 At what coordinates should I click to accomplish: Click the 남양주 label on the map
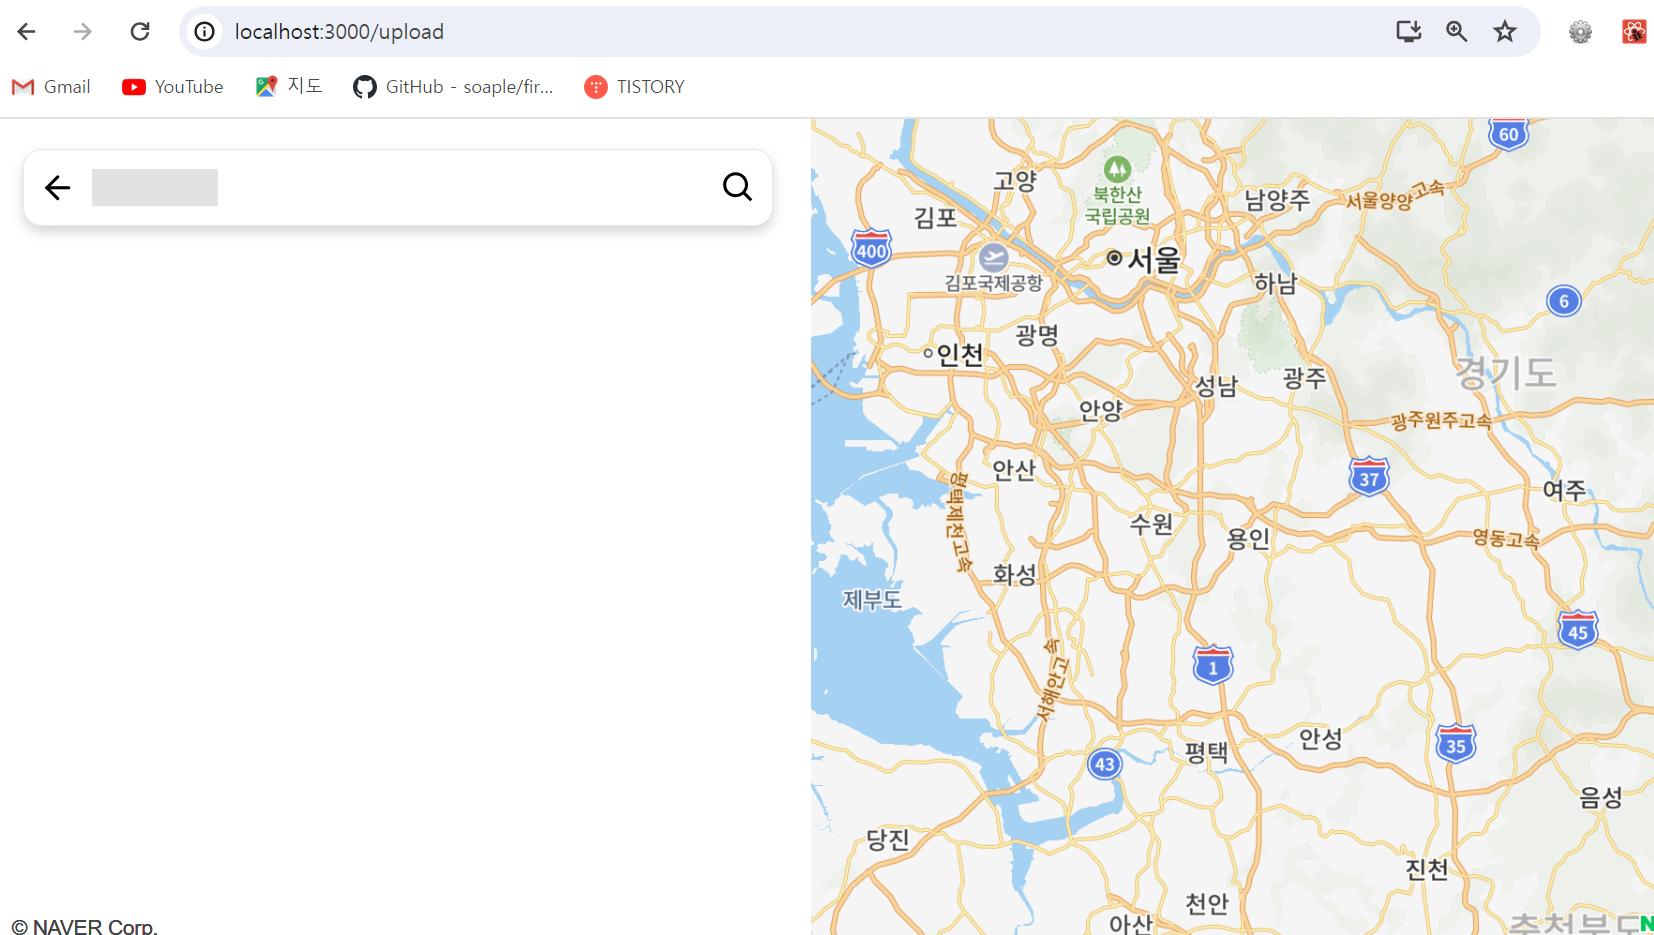coord(1277,200)
